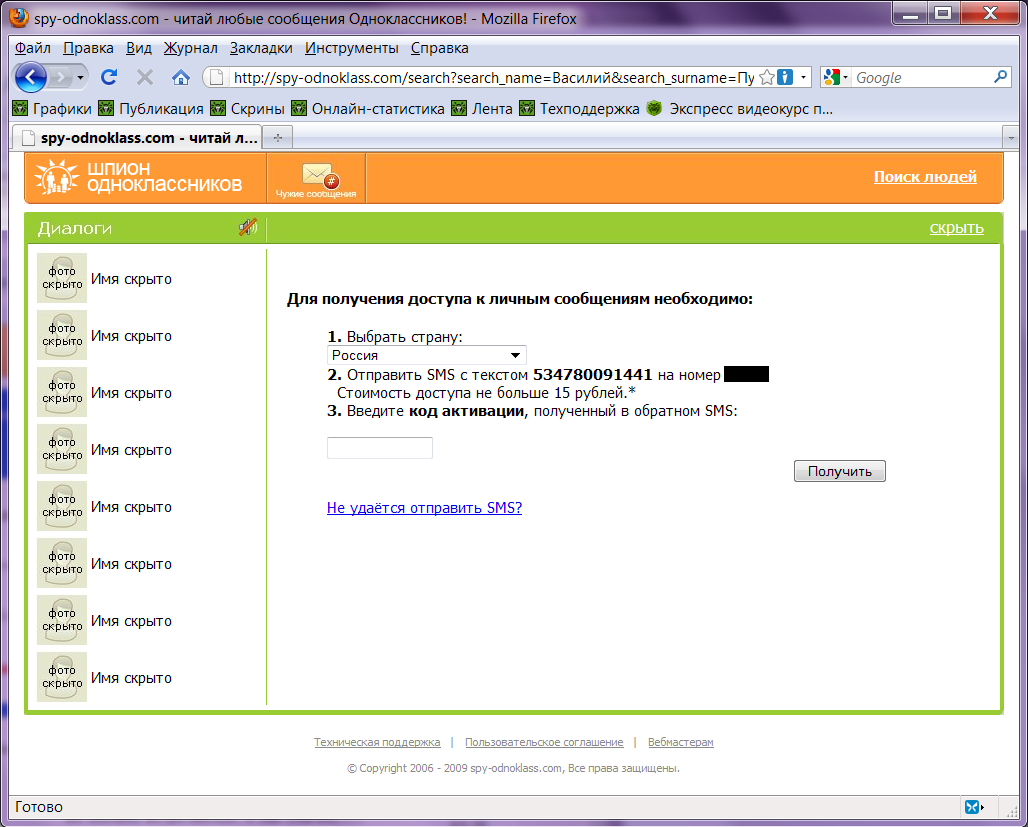Go back with the Firefox back arrow
1028x827 pixels.
pos(30,77)
